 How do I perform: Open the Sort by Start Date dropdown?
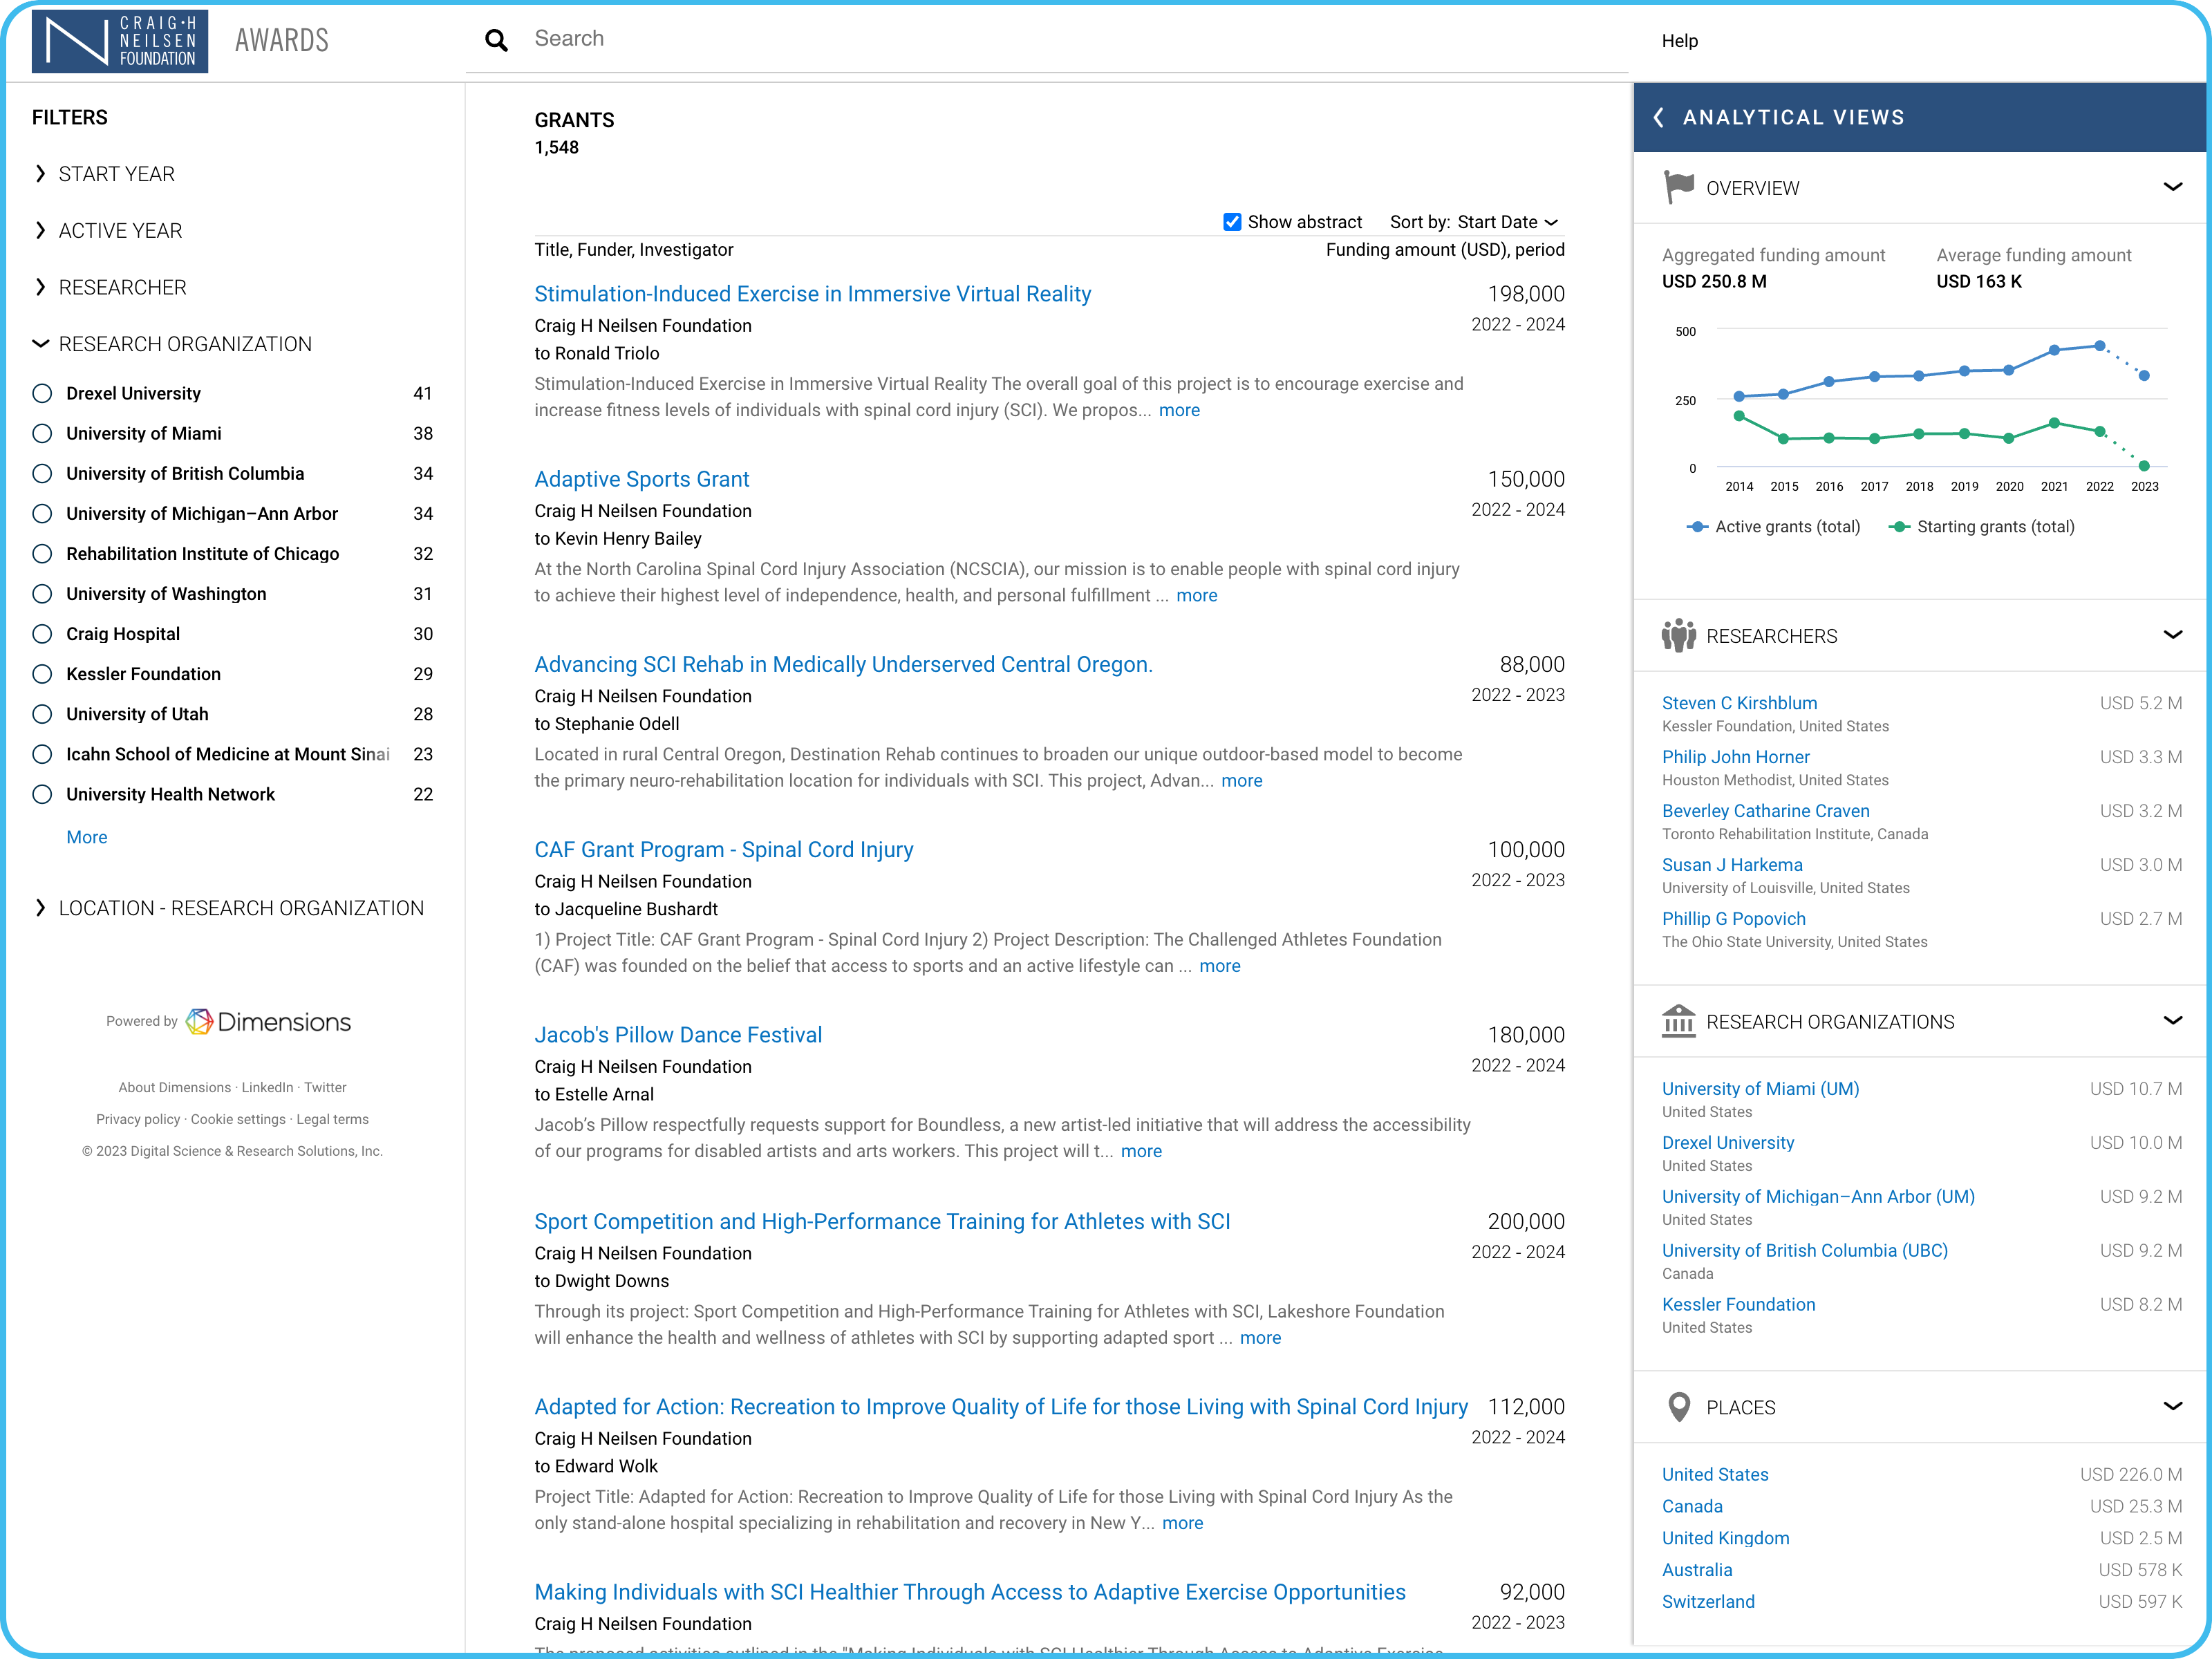(1506, 222)
